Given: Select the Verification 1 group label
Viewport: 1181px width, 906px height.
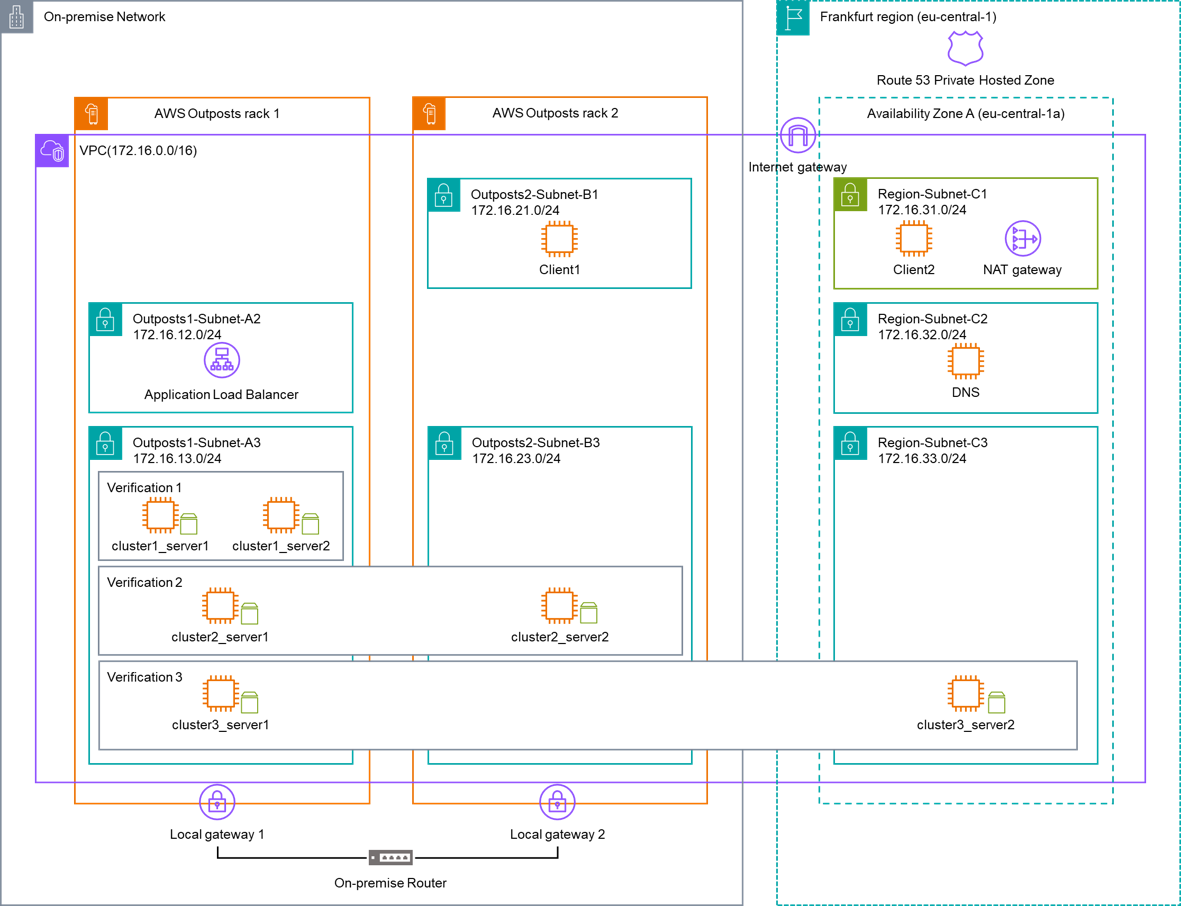Looking at the screenshot, I should pos(144,487).
